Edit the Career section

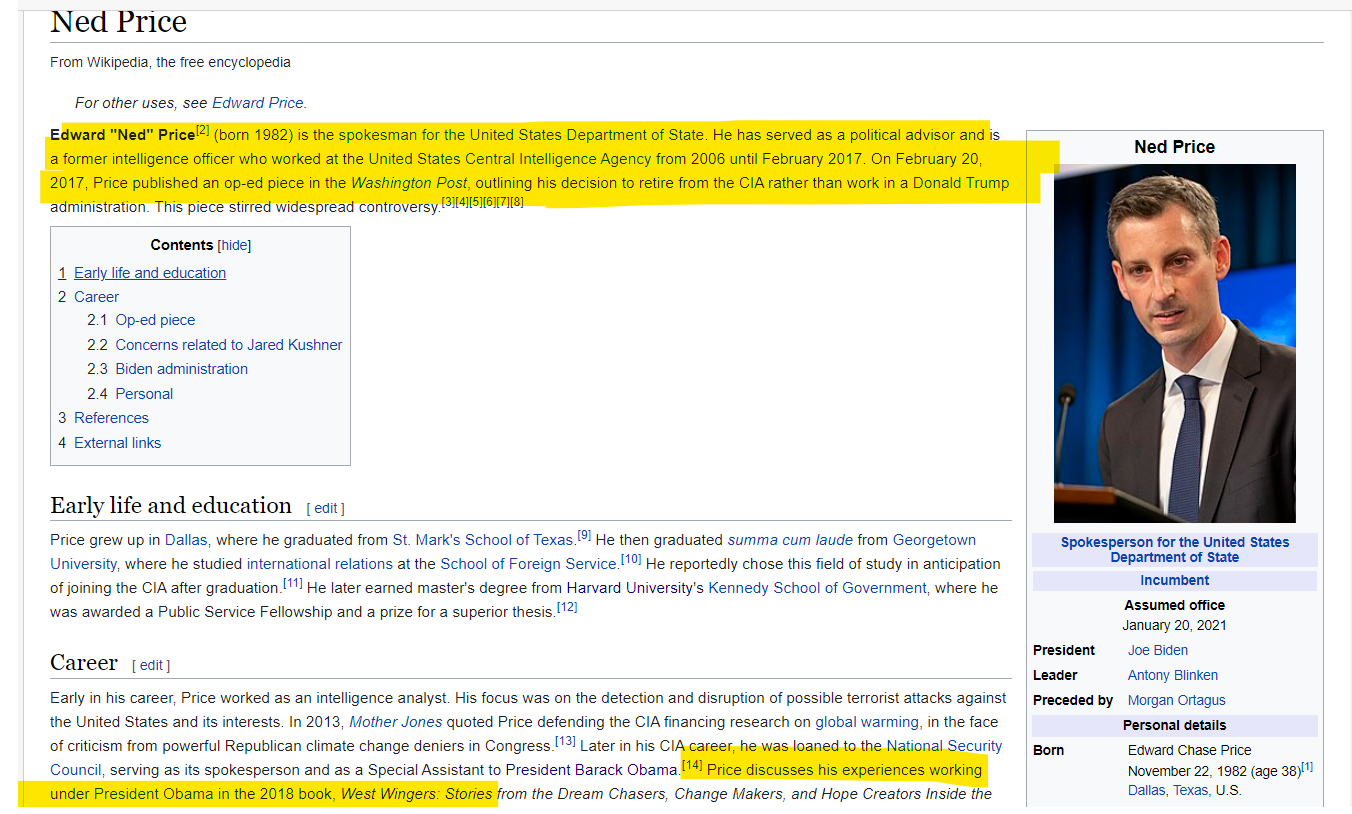pos(151,665)
